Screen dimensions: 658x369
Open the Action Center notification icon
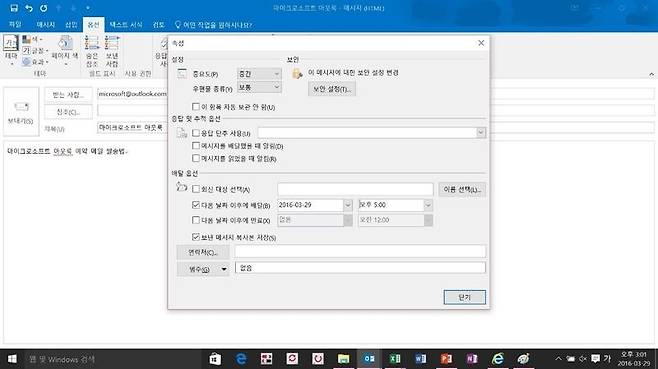pyautogui.click(x=595, y=359)
